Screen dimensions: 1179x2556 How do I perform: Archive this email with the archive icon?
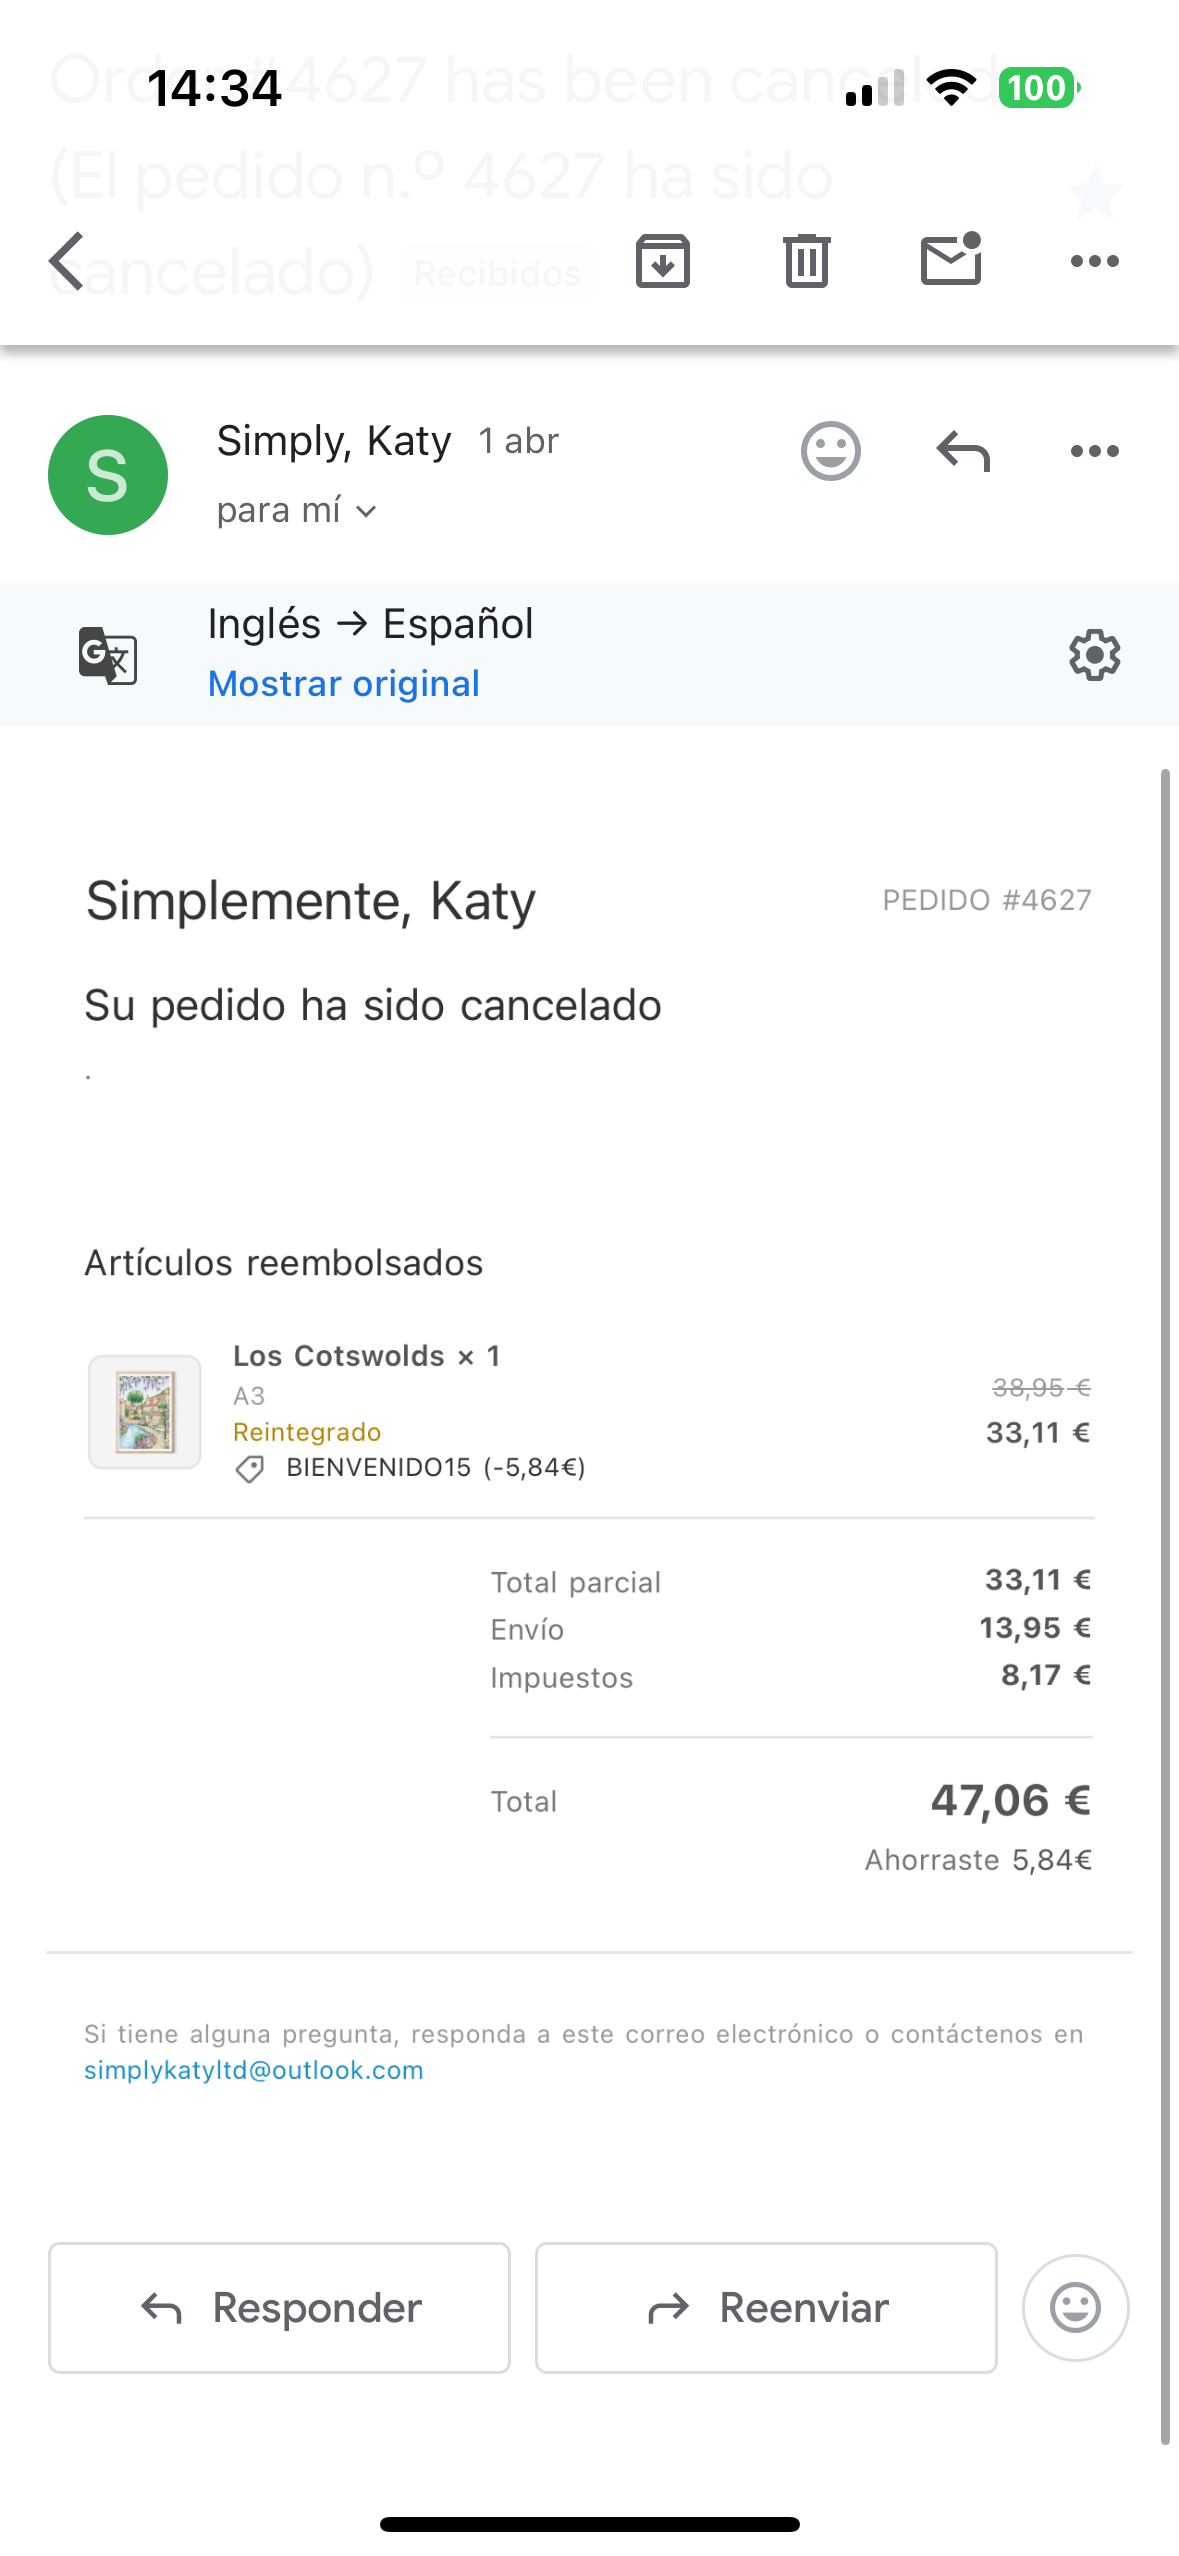663,261
